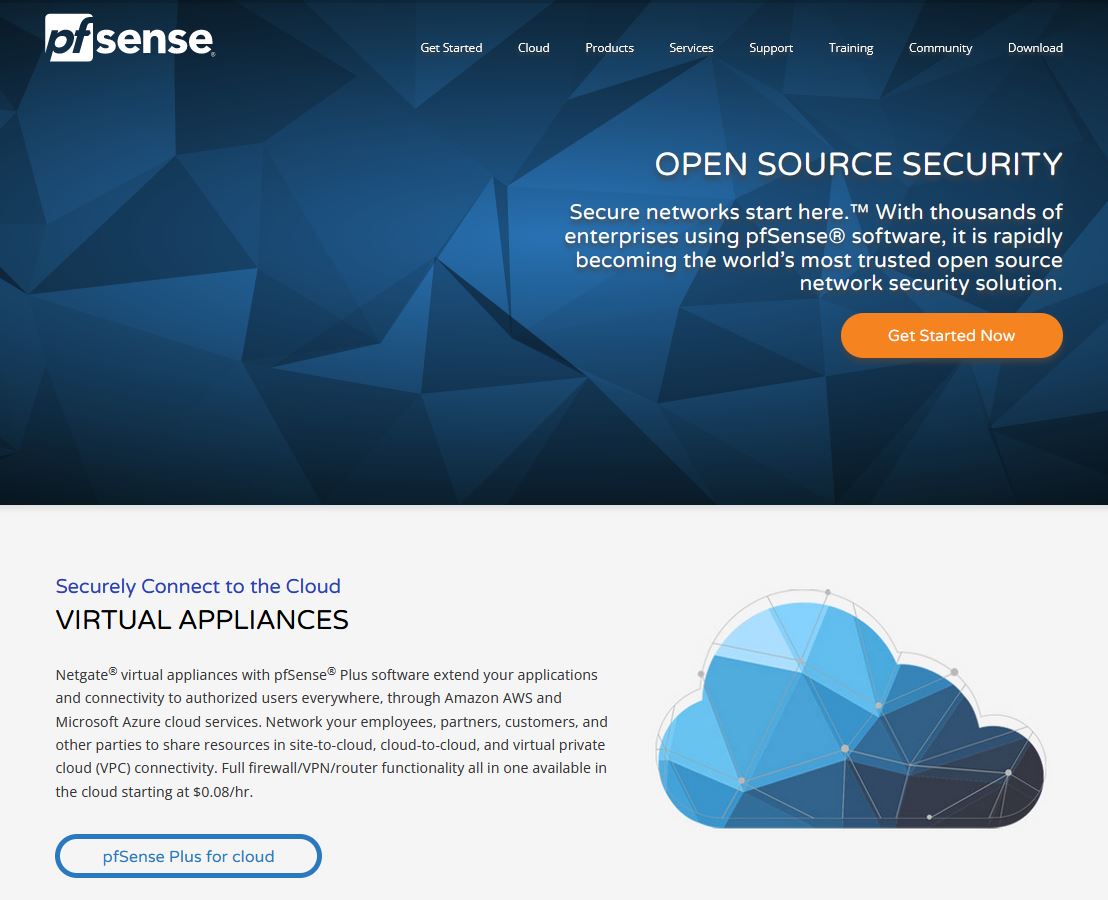Click the Get Started Now button
The width and height of the screenshot is (1108, 900).
click(x=951, y=336)
